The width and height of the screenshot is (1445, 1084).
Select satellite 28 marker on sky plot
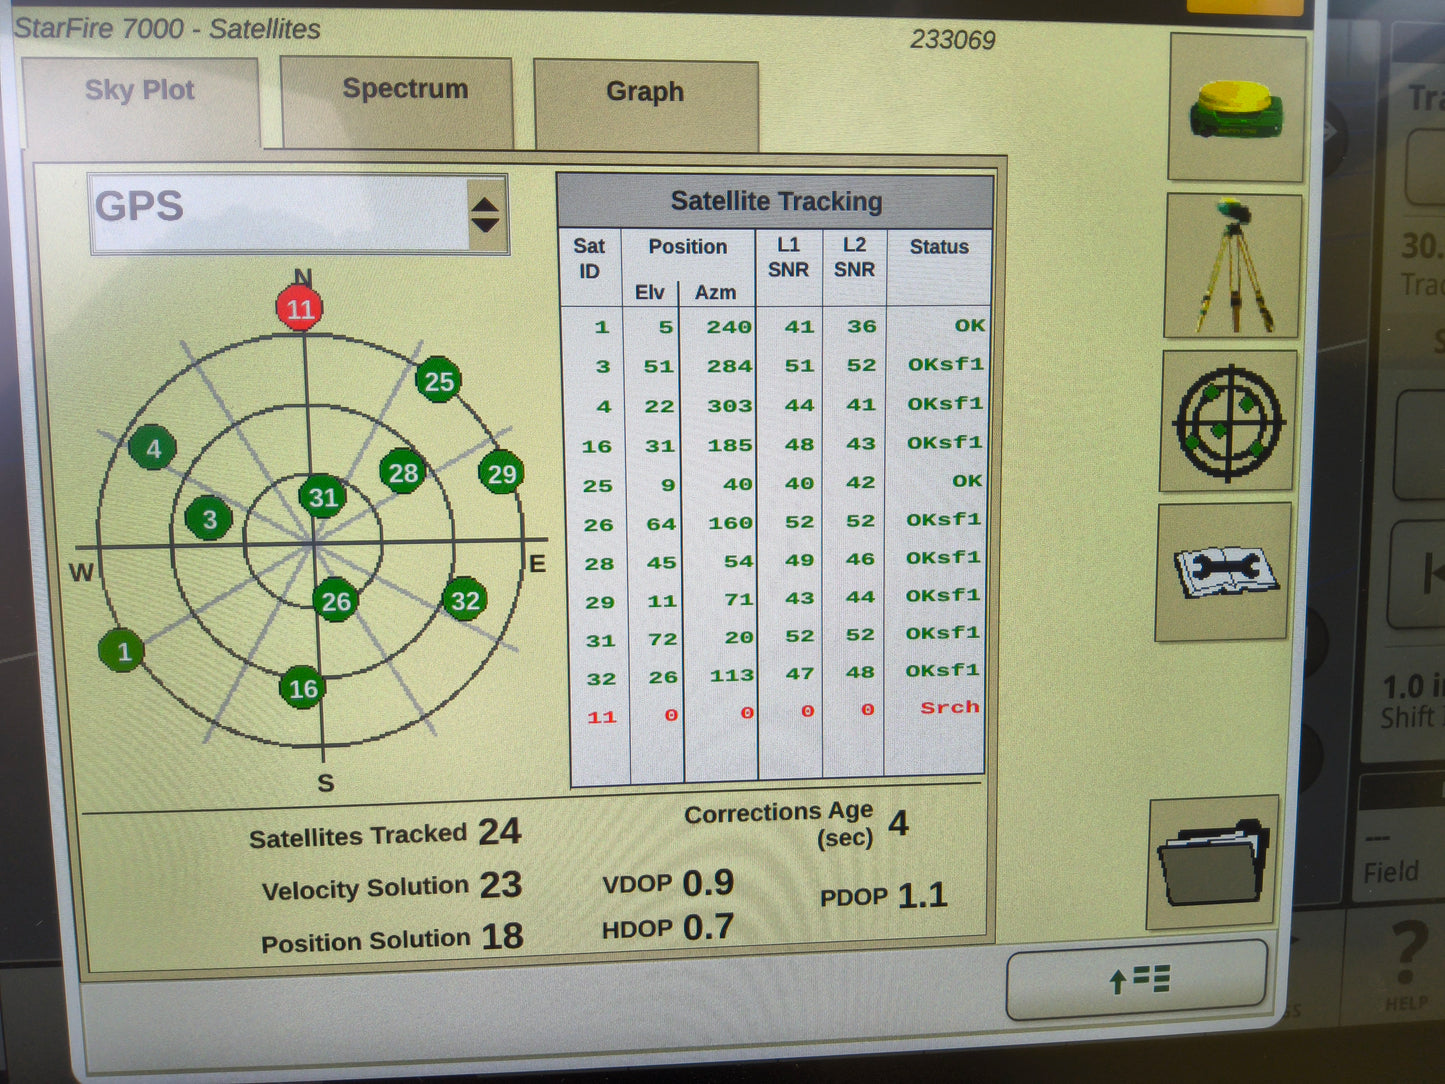coord(403,472)
